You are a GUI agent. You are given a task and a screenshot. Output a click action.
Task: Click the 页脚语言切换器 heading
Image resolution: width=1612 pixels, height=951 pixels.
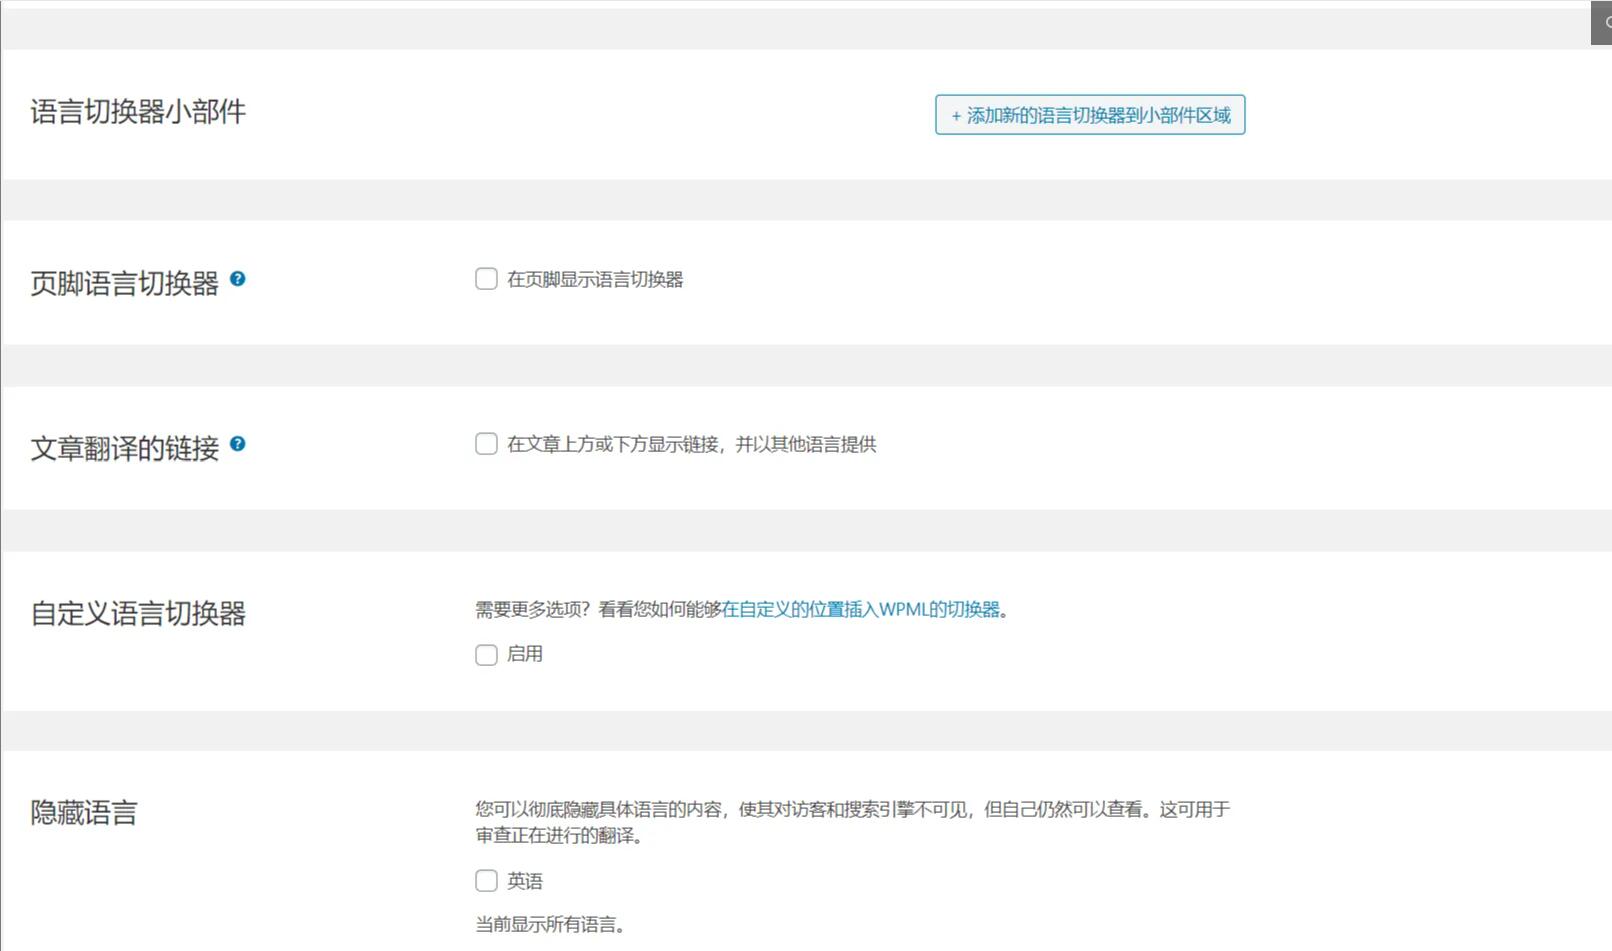point(124,283)
